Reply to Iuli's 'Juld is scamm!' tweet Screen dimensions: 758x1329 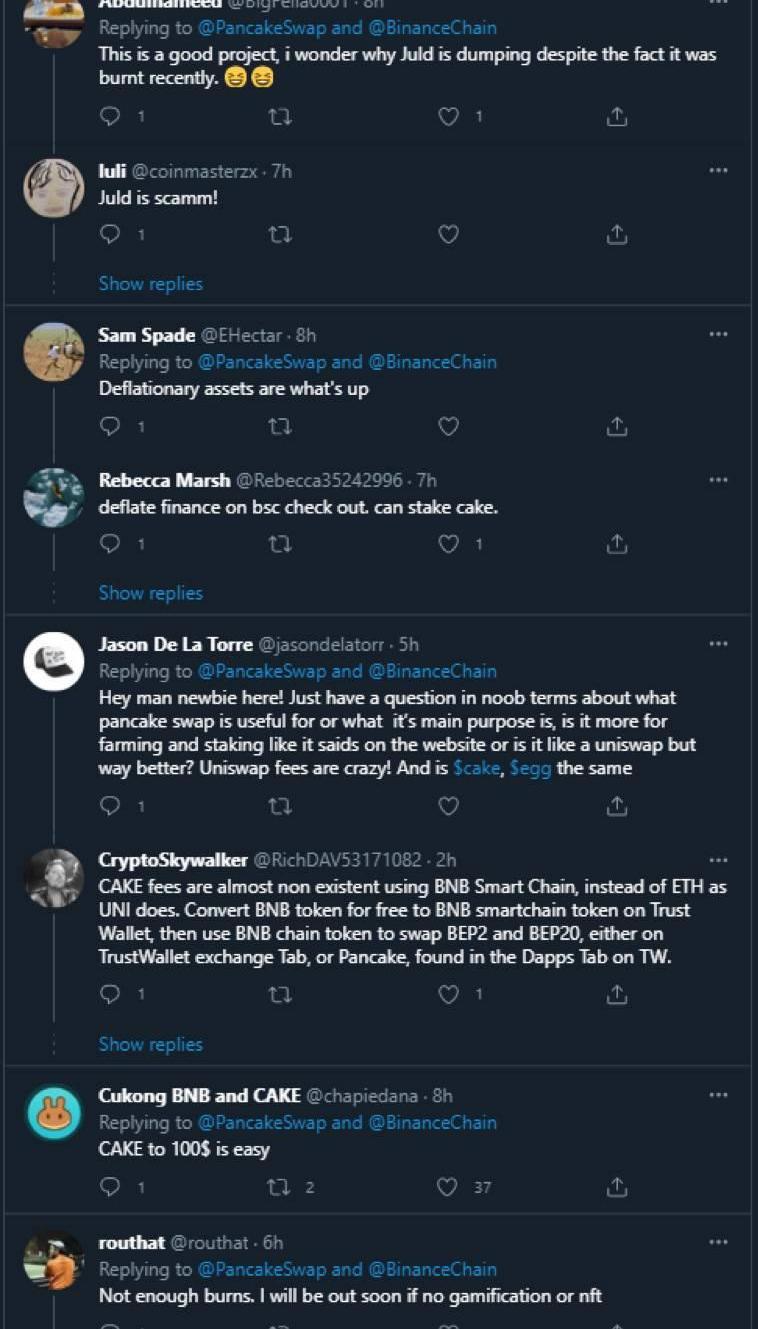[x=111, y=234]
